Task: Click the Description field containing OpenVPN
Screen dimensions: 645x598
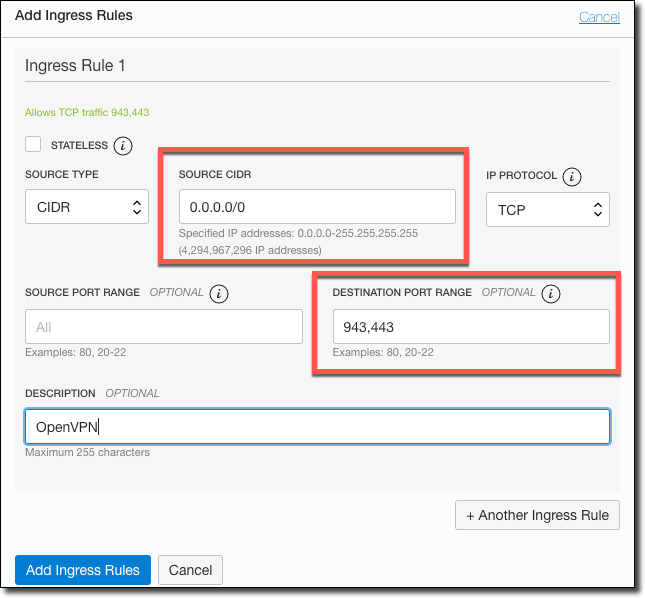Action: tap(317, 426)
